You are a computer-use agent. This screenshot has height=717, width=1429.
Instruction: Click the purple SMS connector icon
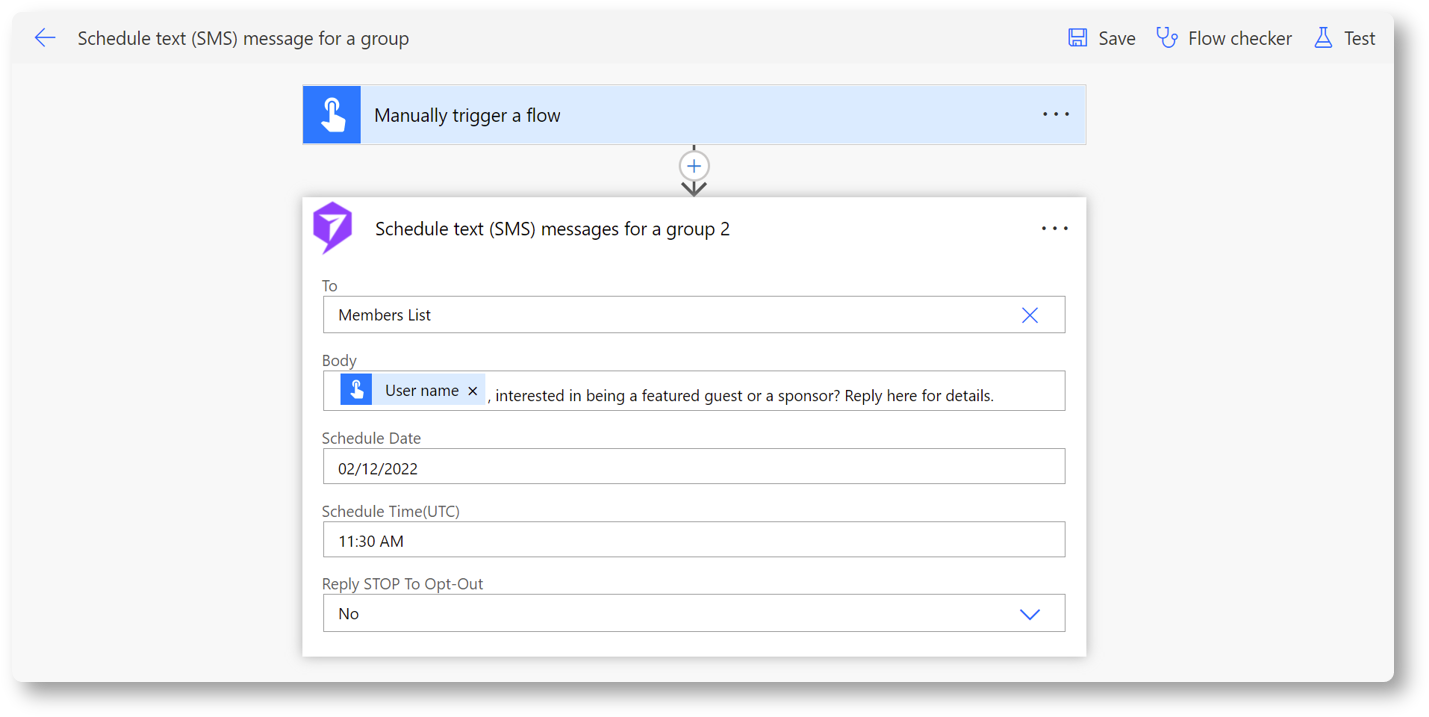333,228
